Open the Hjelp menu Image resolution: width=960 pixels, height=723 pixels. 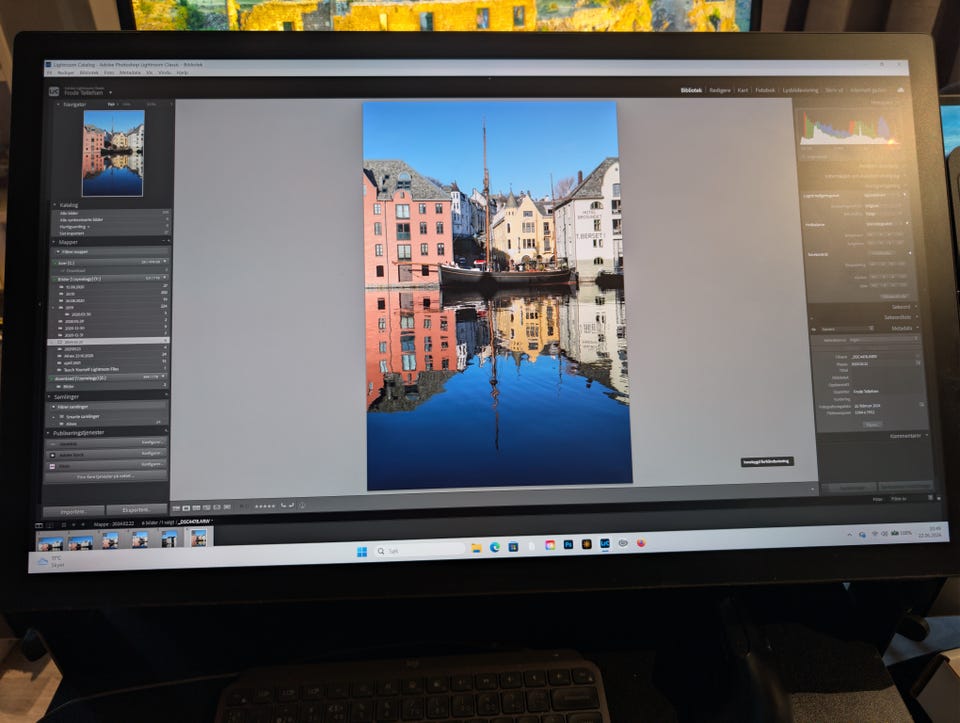[x=182, y=72]
